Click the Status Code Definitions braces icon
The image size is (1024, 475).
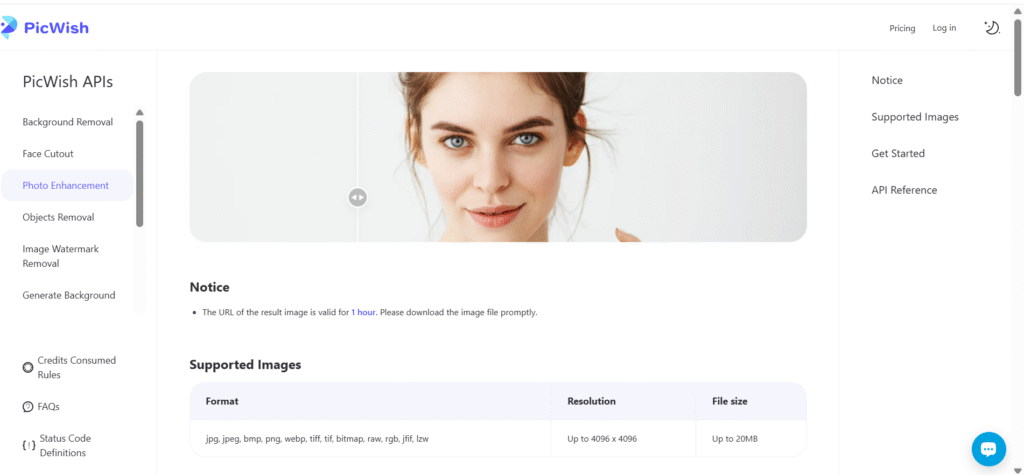click(28, 445)
